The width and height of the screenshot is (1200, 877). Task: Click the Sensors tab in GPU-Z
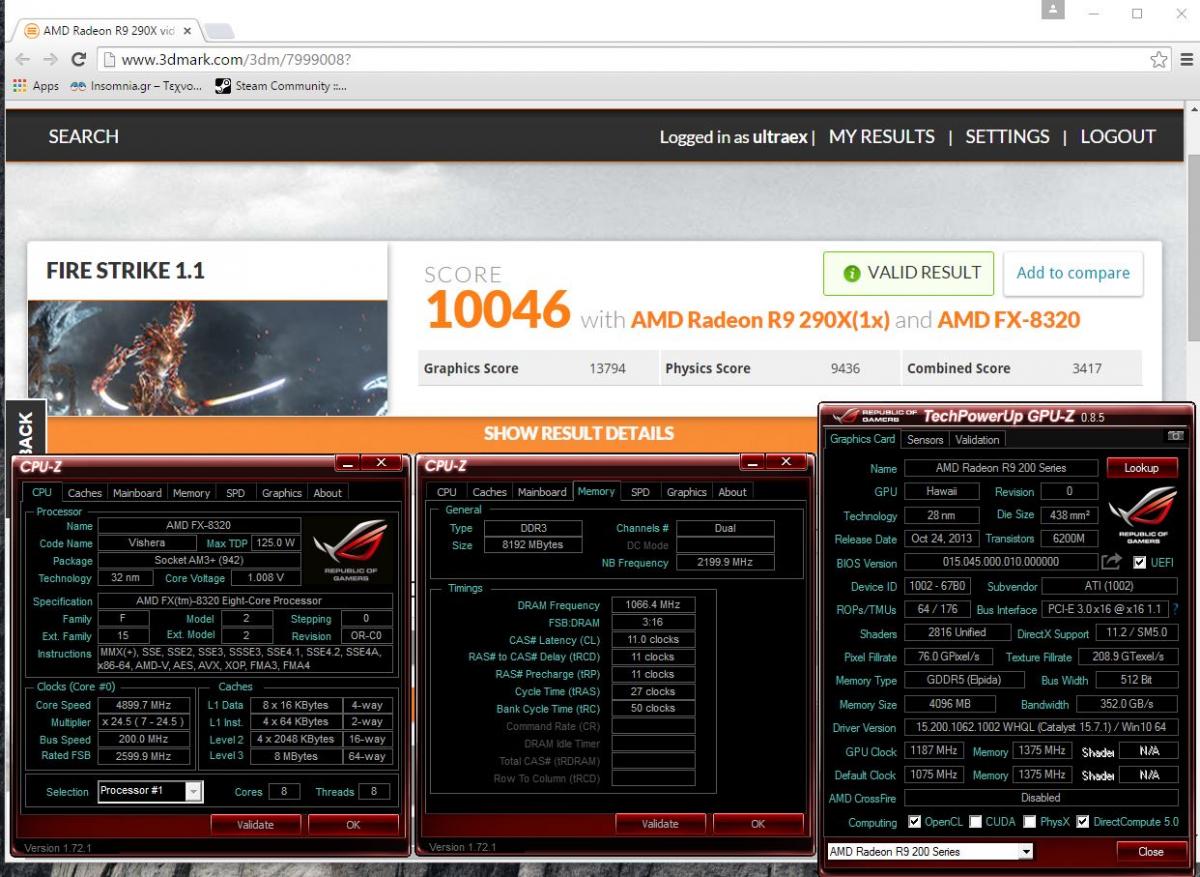tap(925, 440)
